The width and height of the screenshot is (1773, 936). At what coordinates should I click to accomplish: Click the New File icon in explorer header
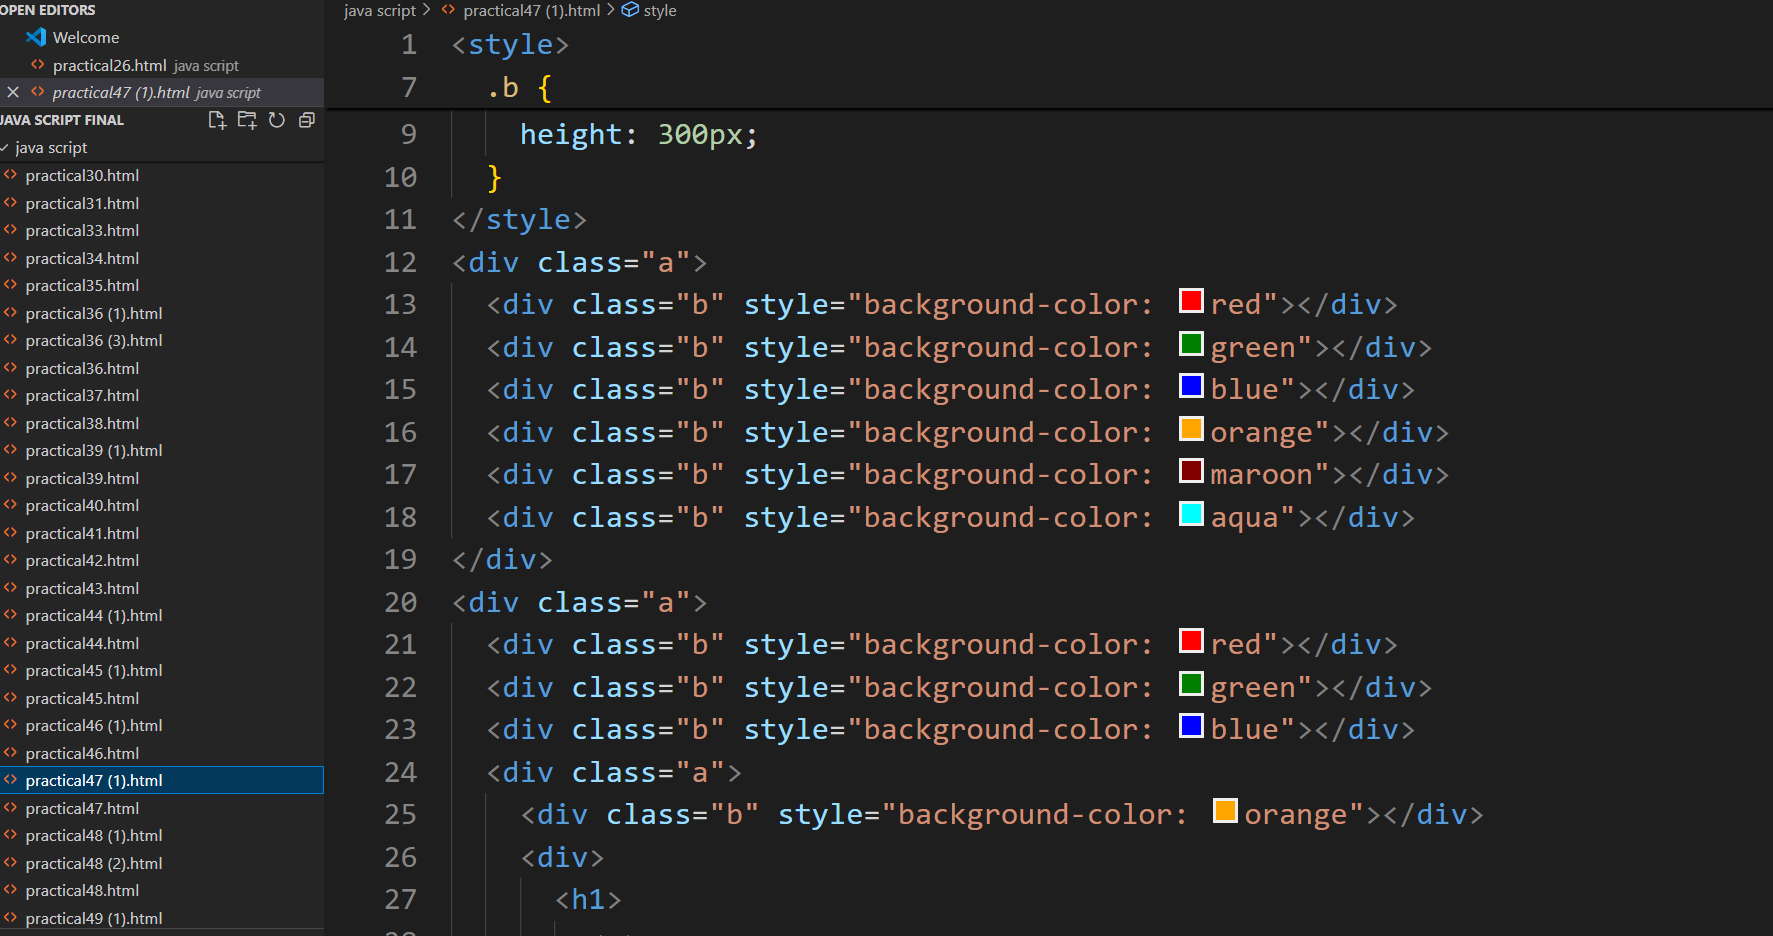[216, 120]
